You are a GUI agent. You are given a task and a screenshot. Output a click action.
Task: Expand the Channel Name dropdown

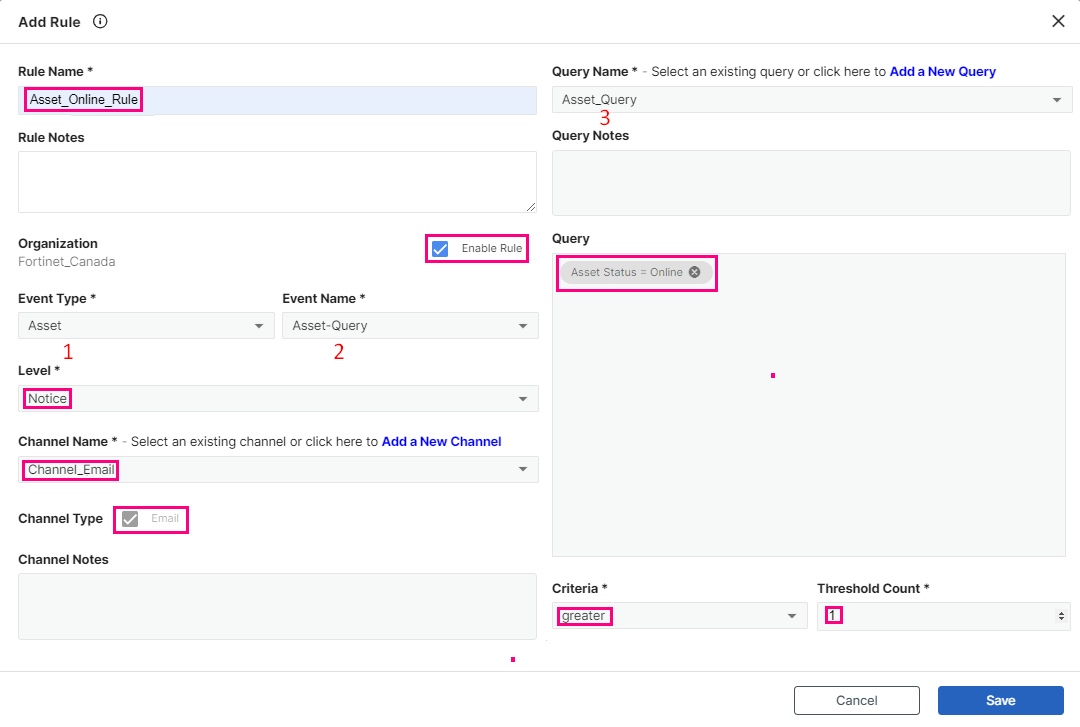point(278,470)
